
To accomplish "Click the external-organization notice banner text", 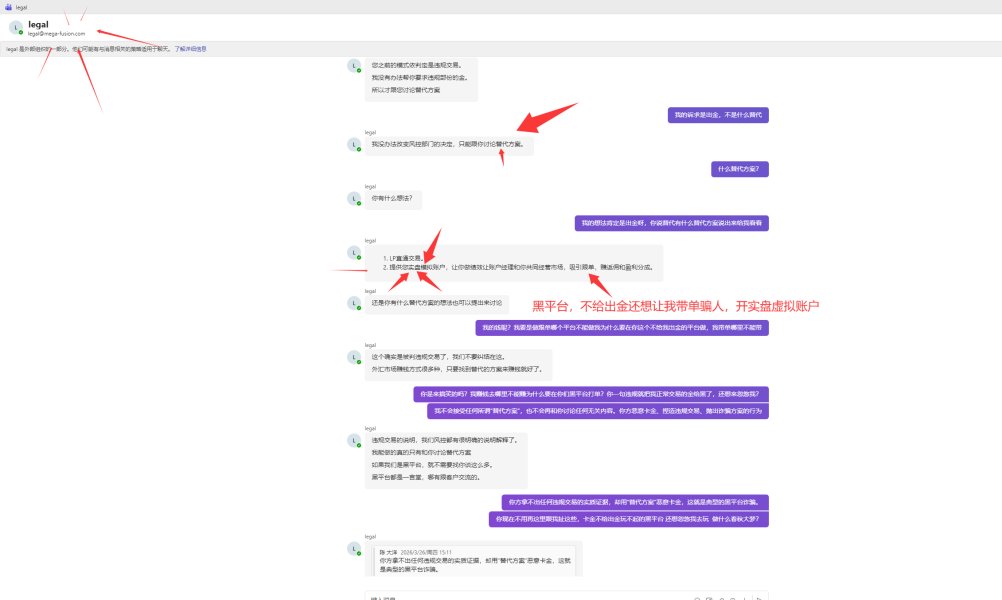I will pyautogui.click(x=88, y=49).
